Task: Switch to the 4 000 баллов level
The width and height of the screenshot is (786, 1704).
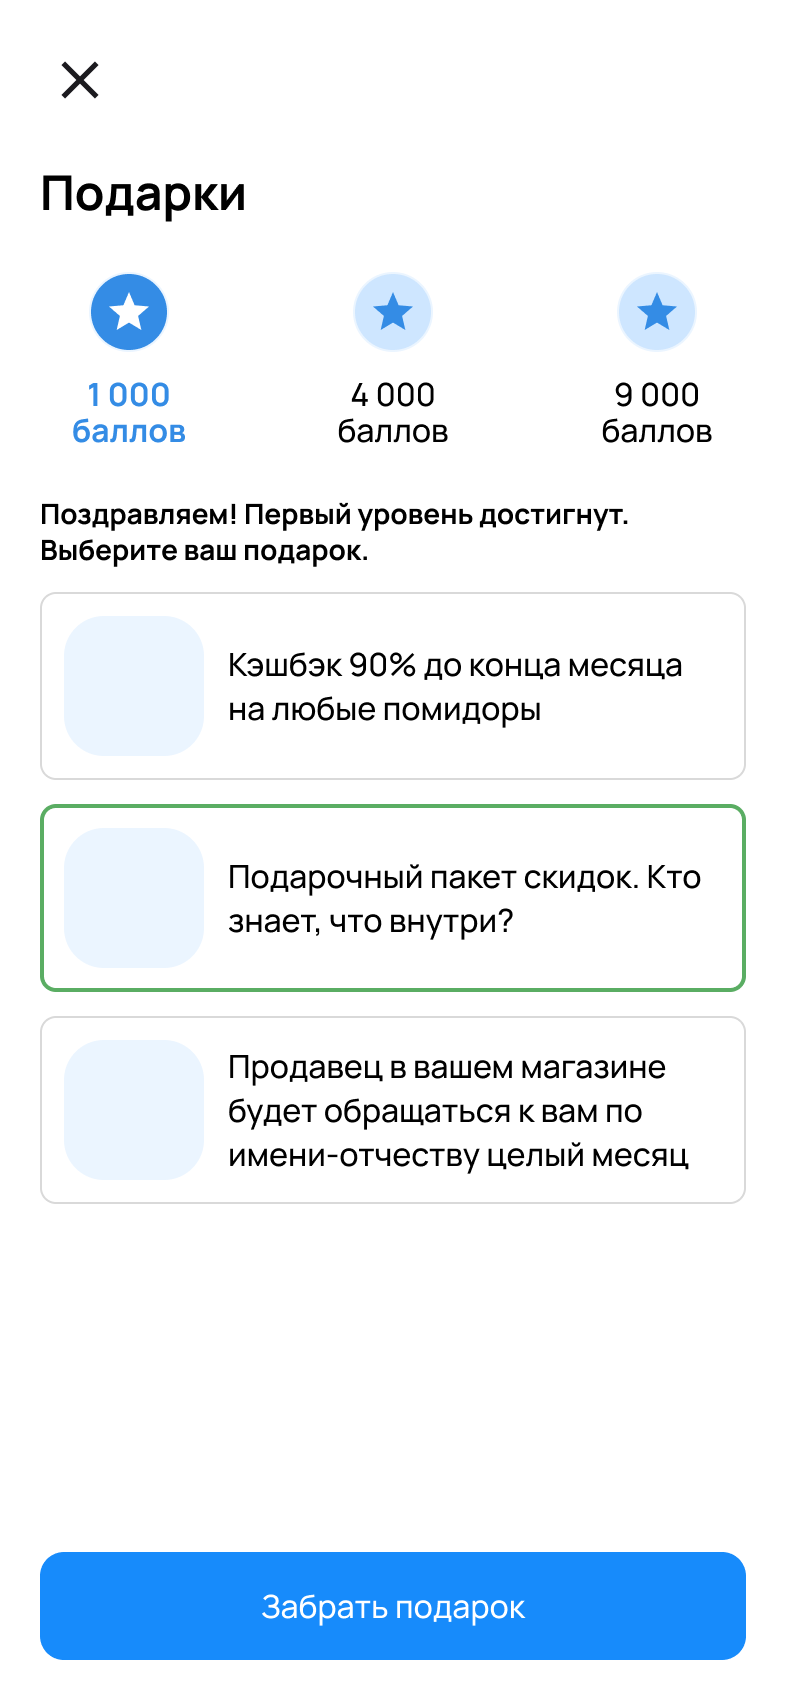Action: [393, 413]
